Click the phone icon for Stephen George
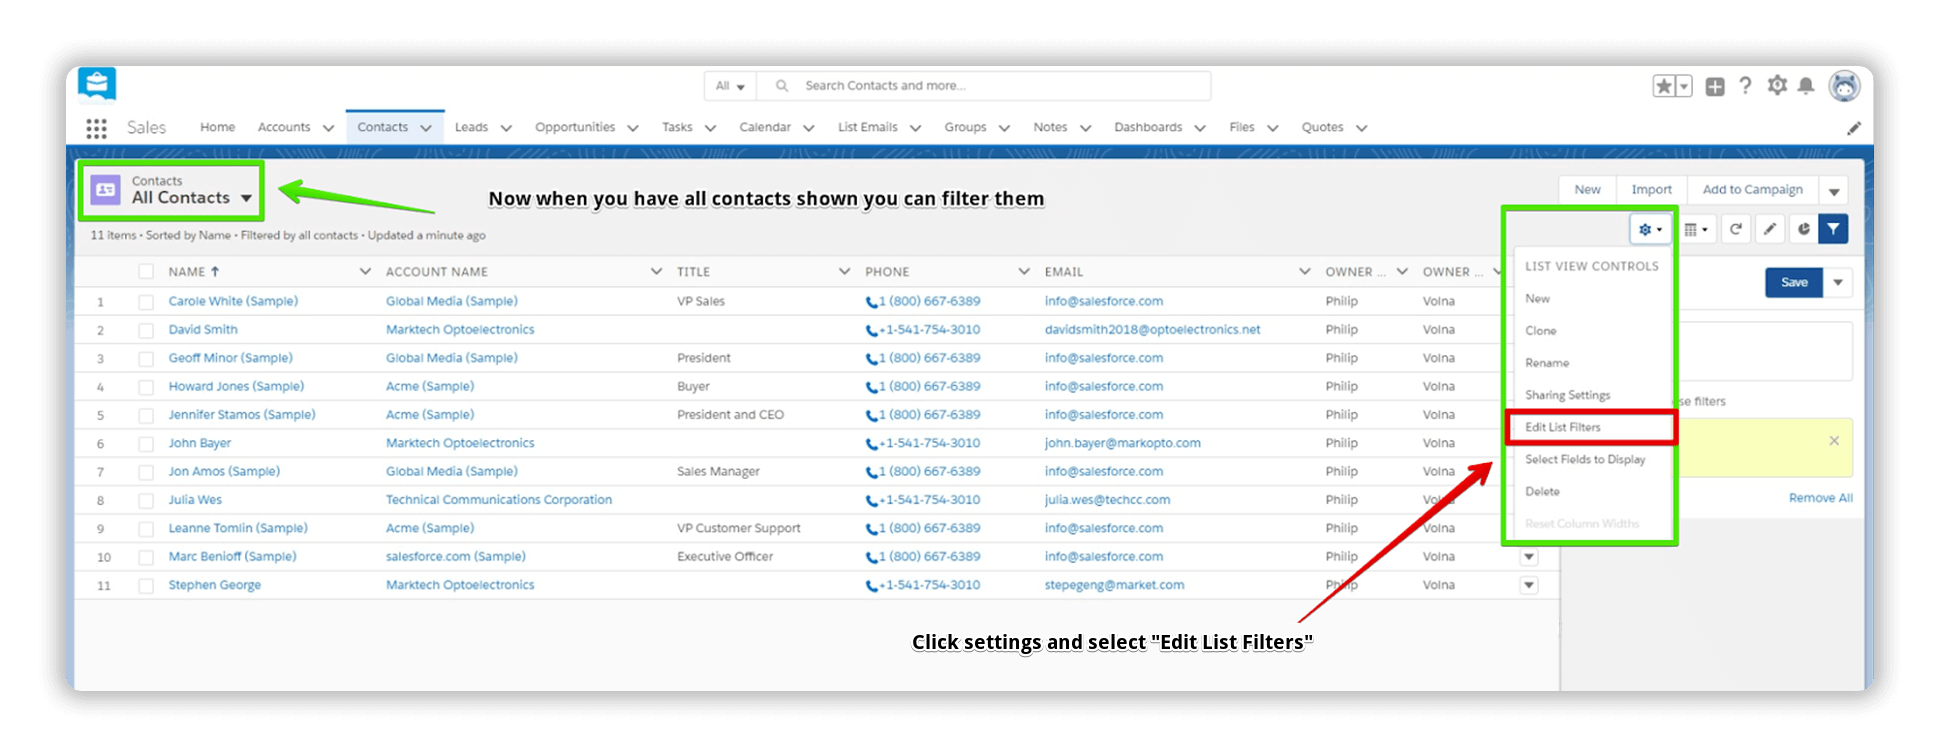Image resolution: width=1953 pixels, height=756 pixels. [x=871, y=586]
